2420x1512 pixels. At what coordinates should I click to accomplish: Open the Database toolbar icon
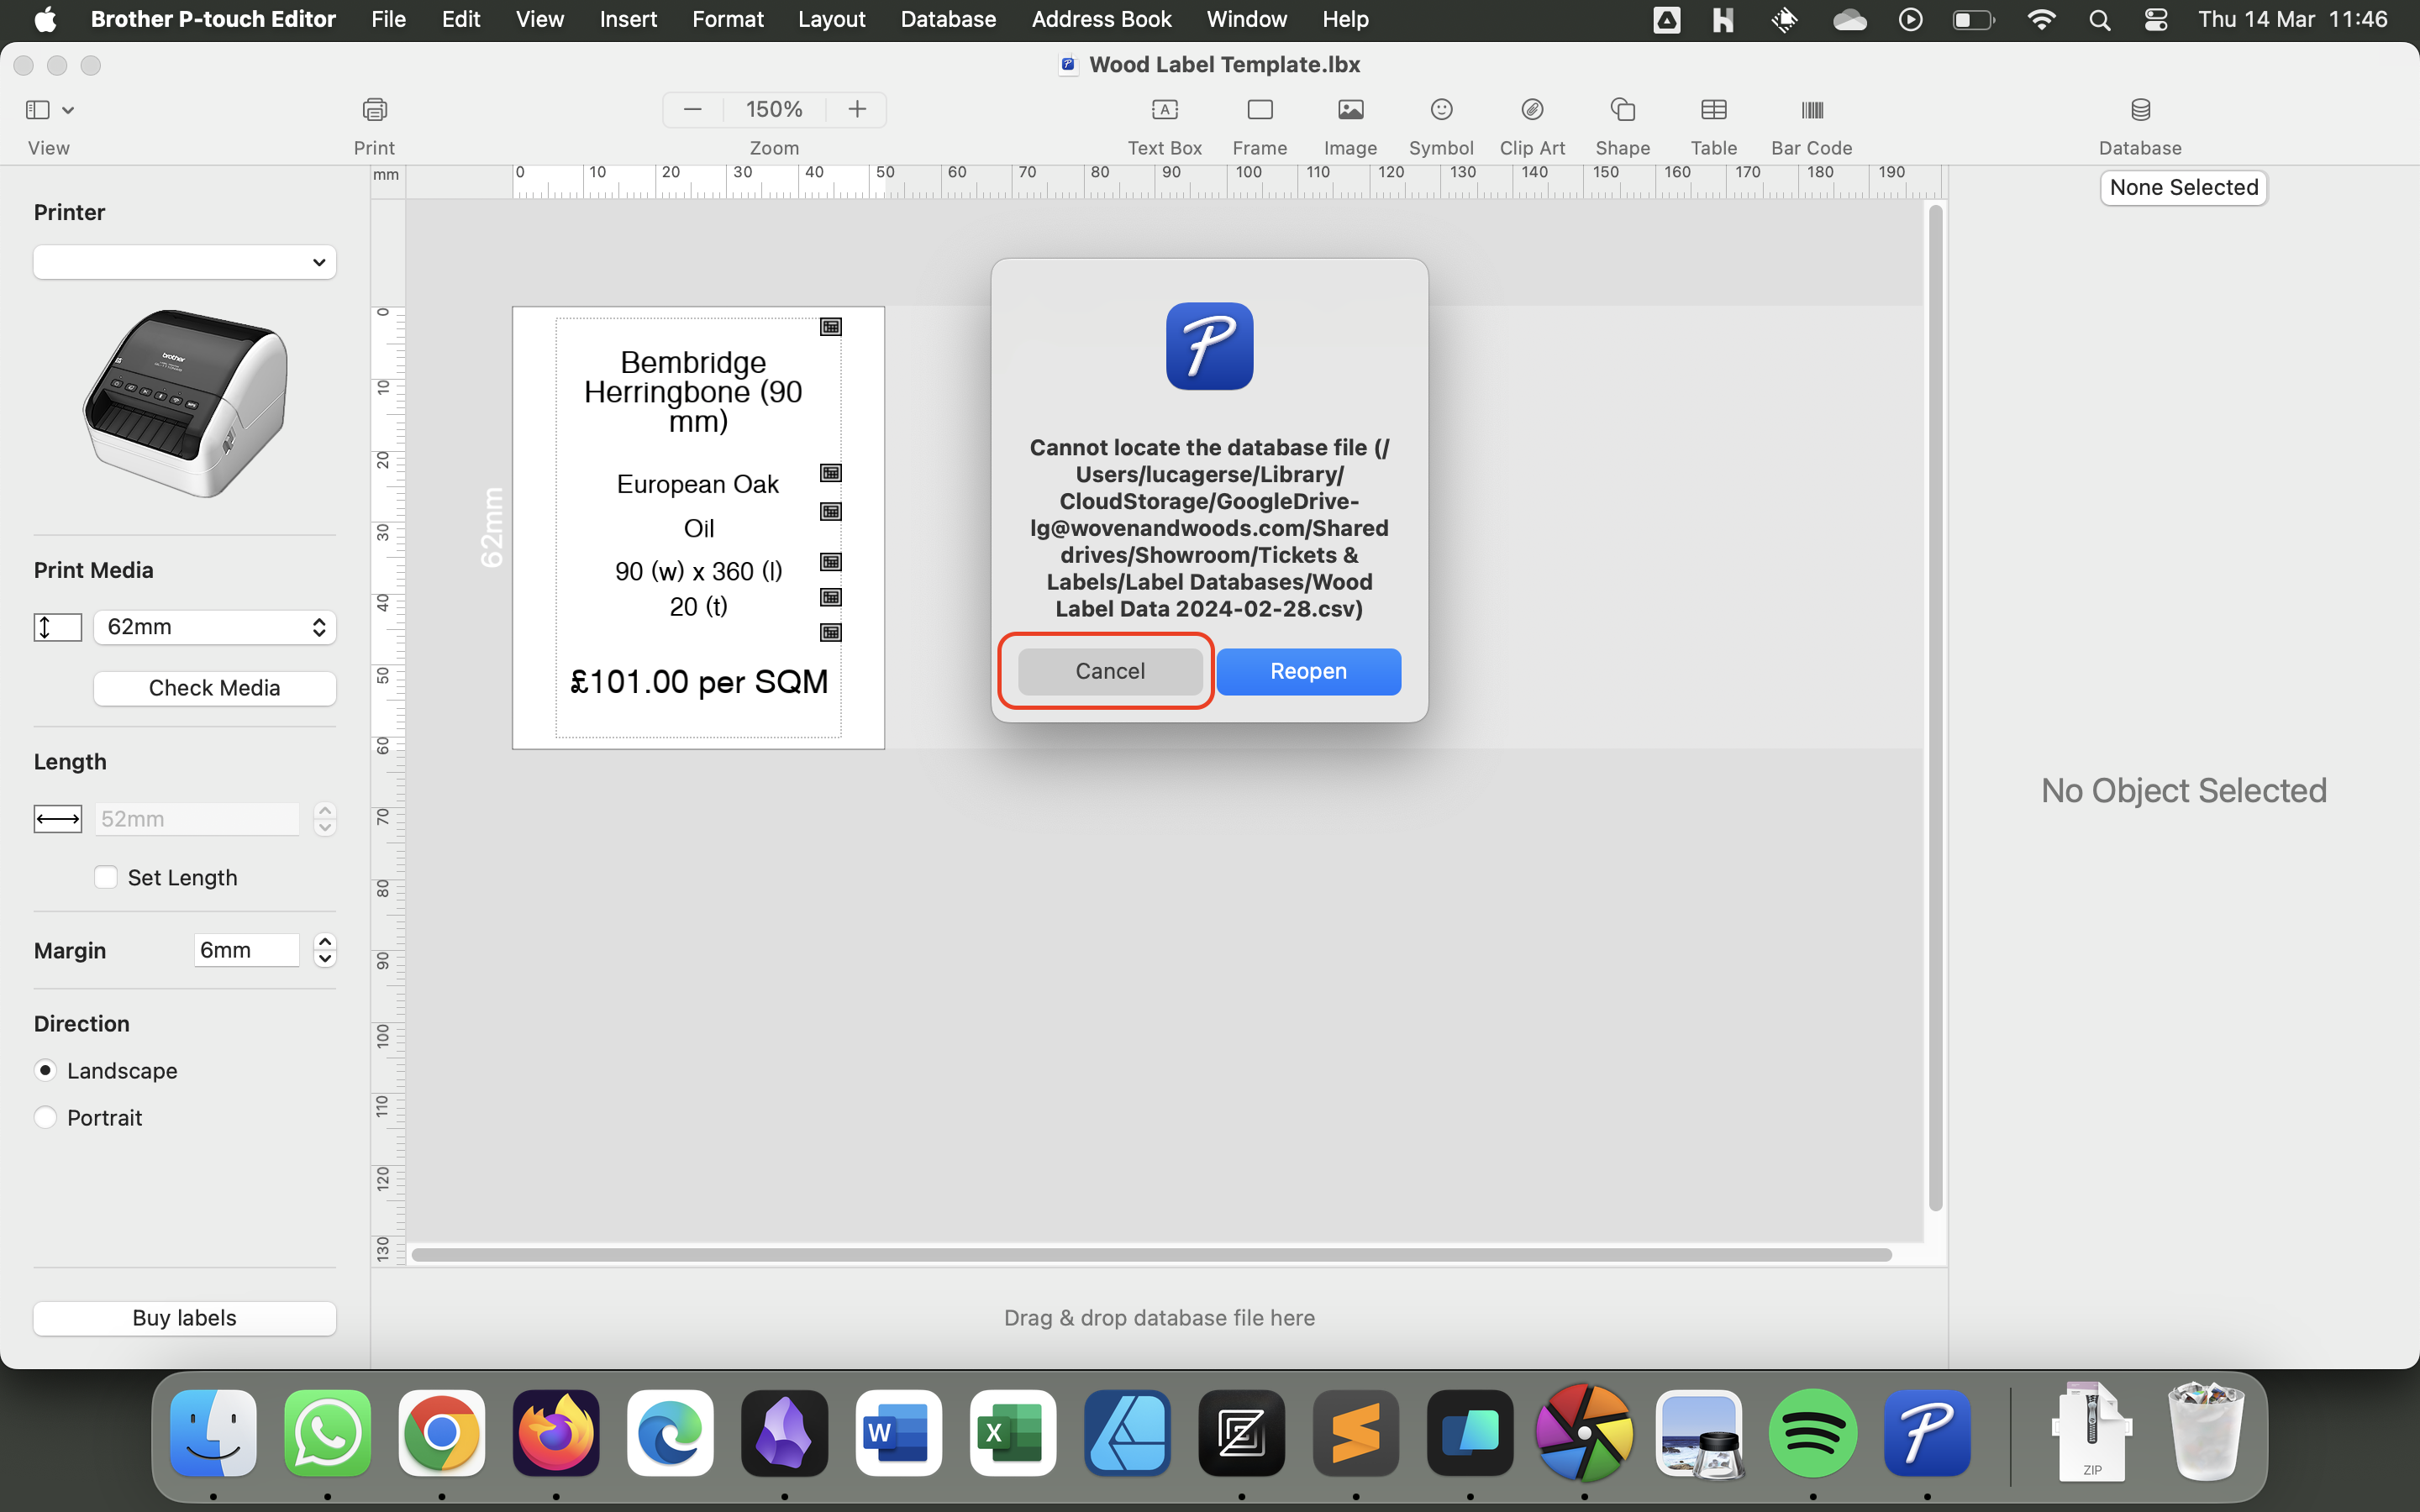(2139, 110)
